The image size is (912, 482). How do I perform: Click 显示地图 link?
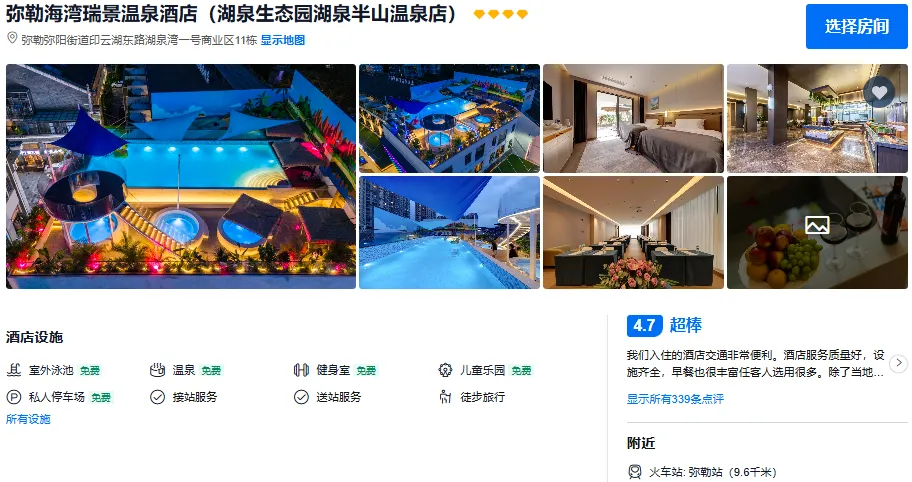pos(283,40)
